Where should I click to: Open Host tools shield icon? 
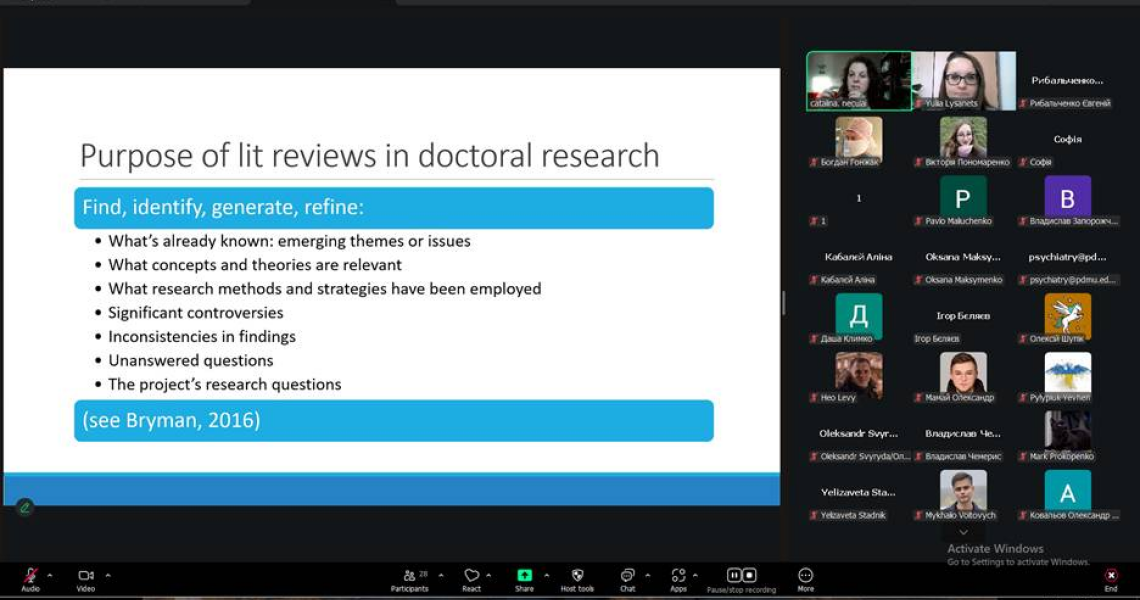click(x=577, y=576)
